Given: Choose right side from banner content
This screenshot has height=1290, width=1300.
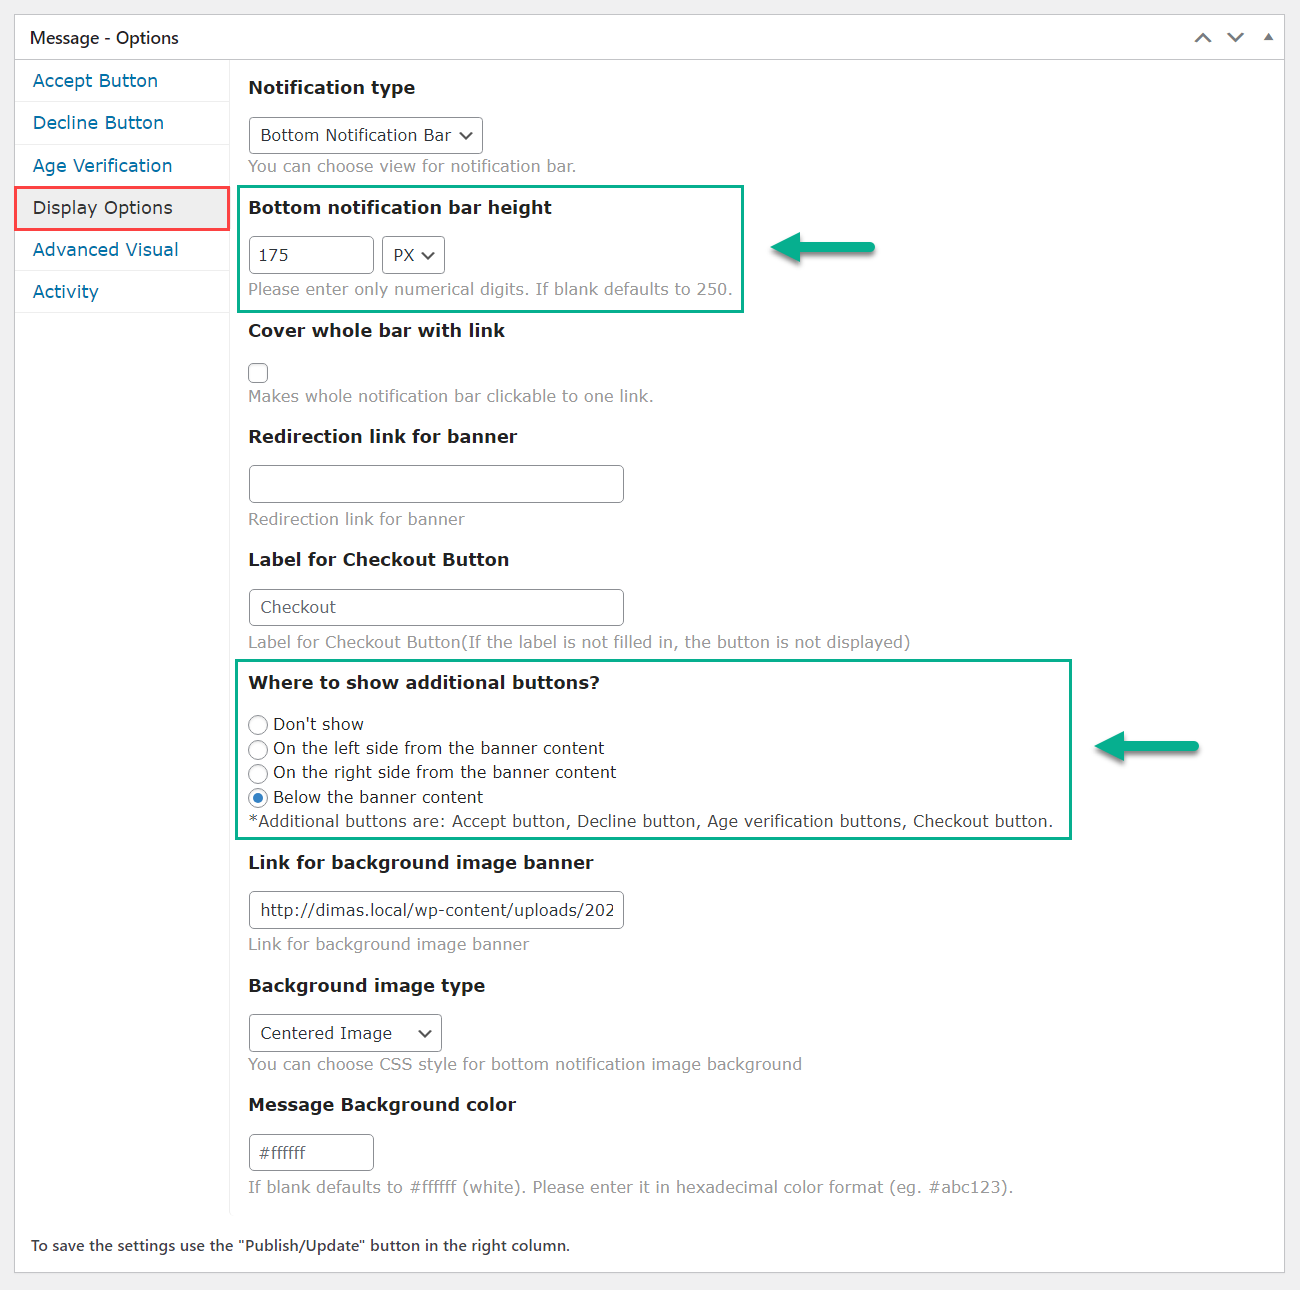Looking at the screenshot, I should point(258,773).
